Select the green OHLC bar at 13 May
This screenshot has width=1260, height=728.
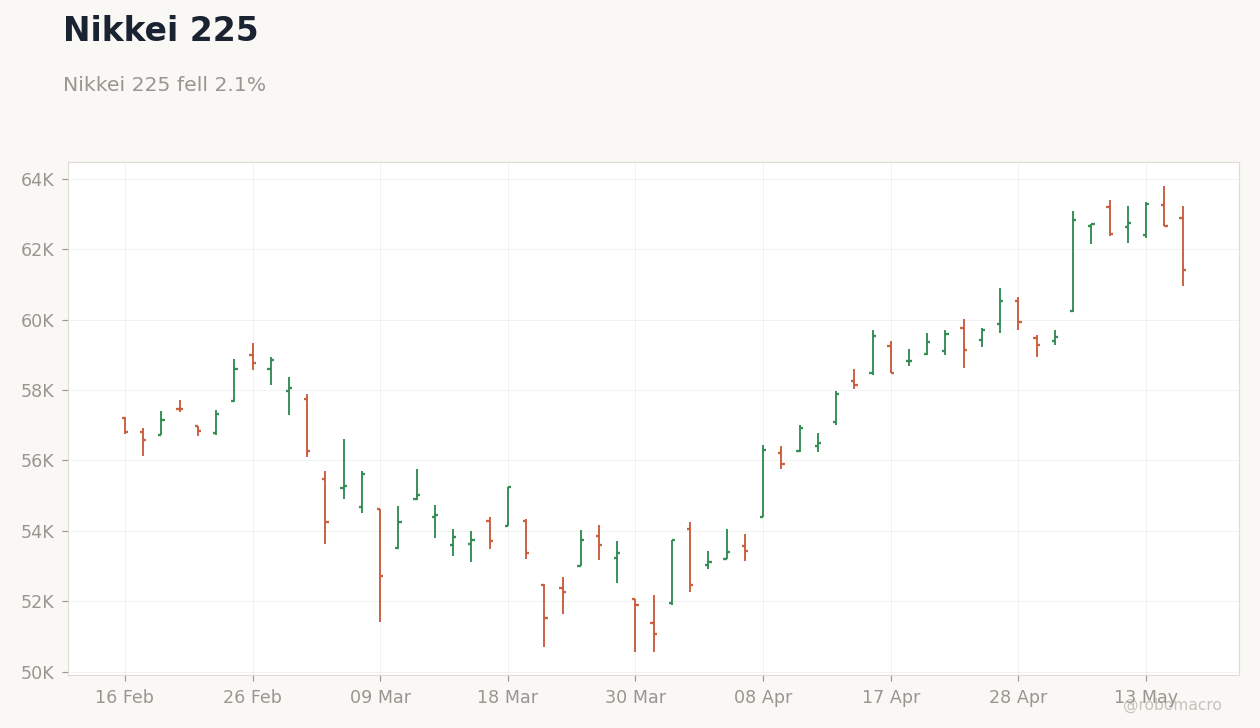click(1146, 220)
